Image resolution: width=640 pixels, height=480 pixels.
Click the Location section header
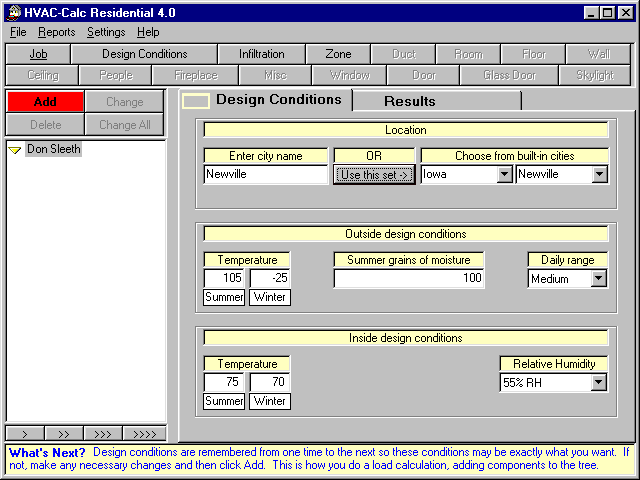coord(406,130)
